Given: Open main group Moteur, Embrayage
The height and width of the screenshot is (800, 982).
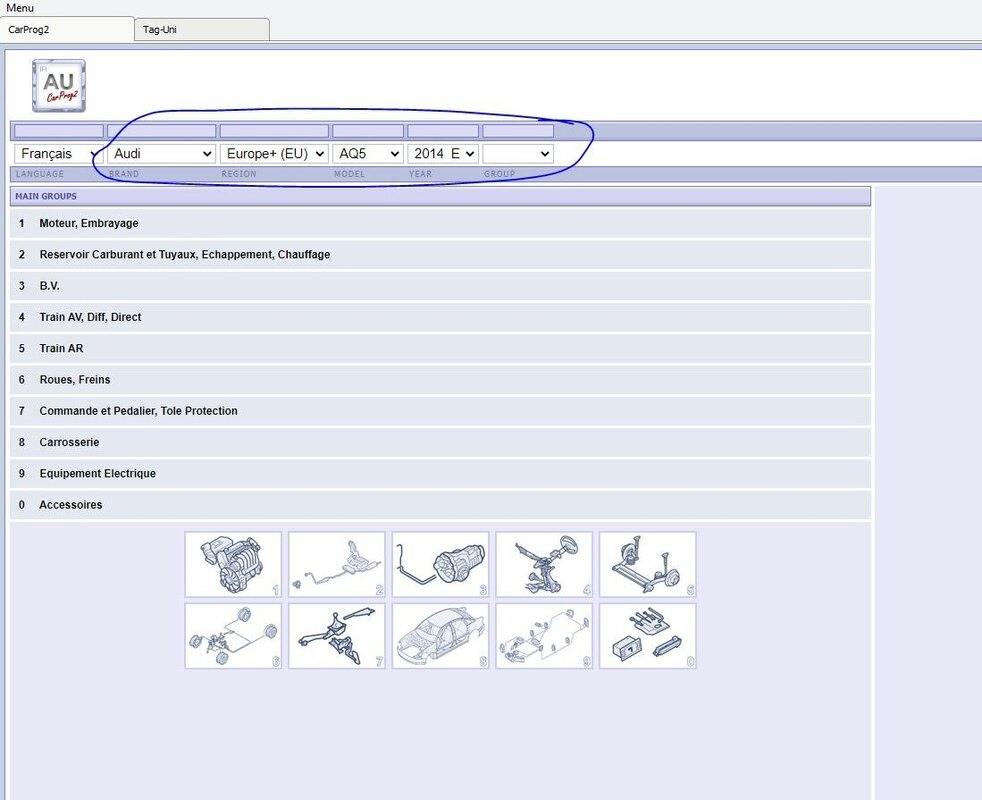Looking at the screenshot, I should point(89,223).
